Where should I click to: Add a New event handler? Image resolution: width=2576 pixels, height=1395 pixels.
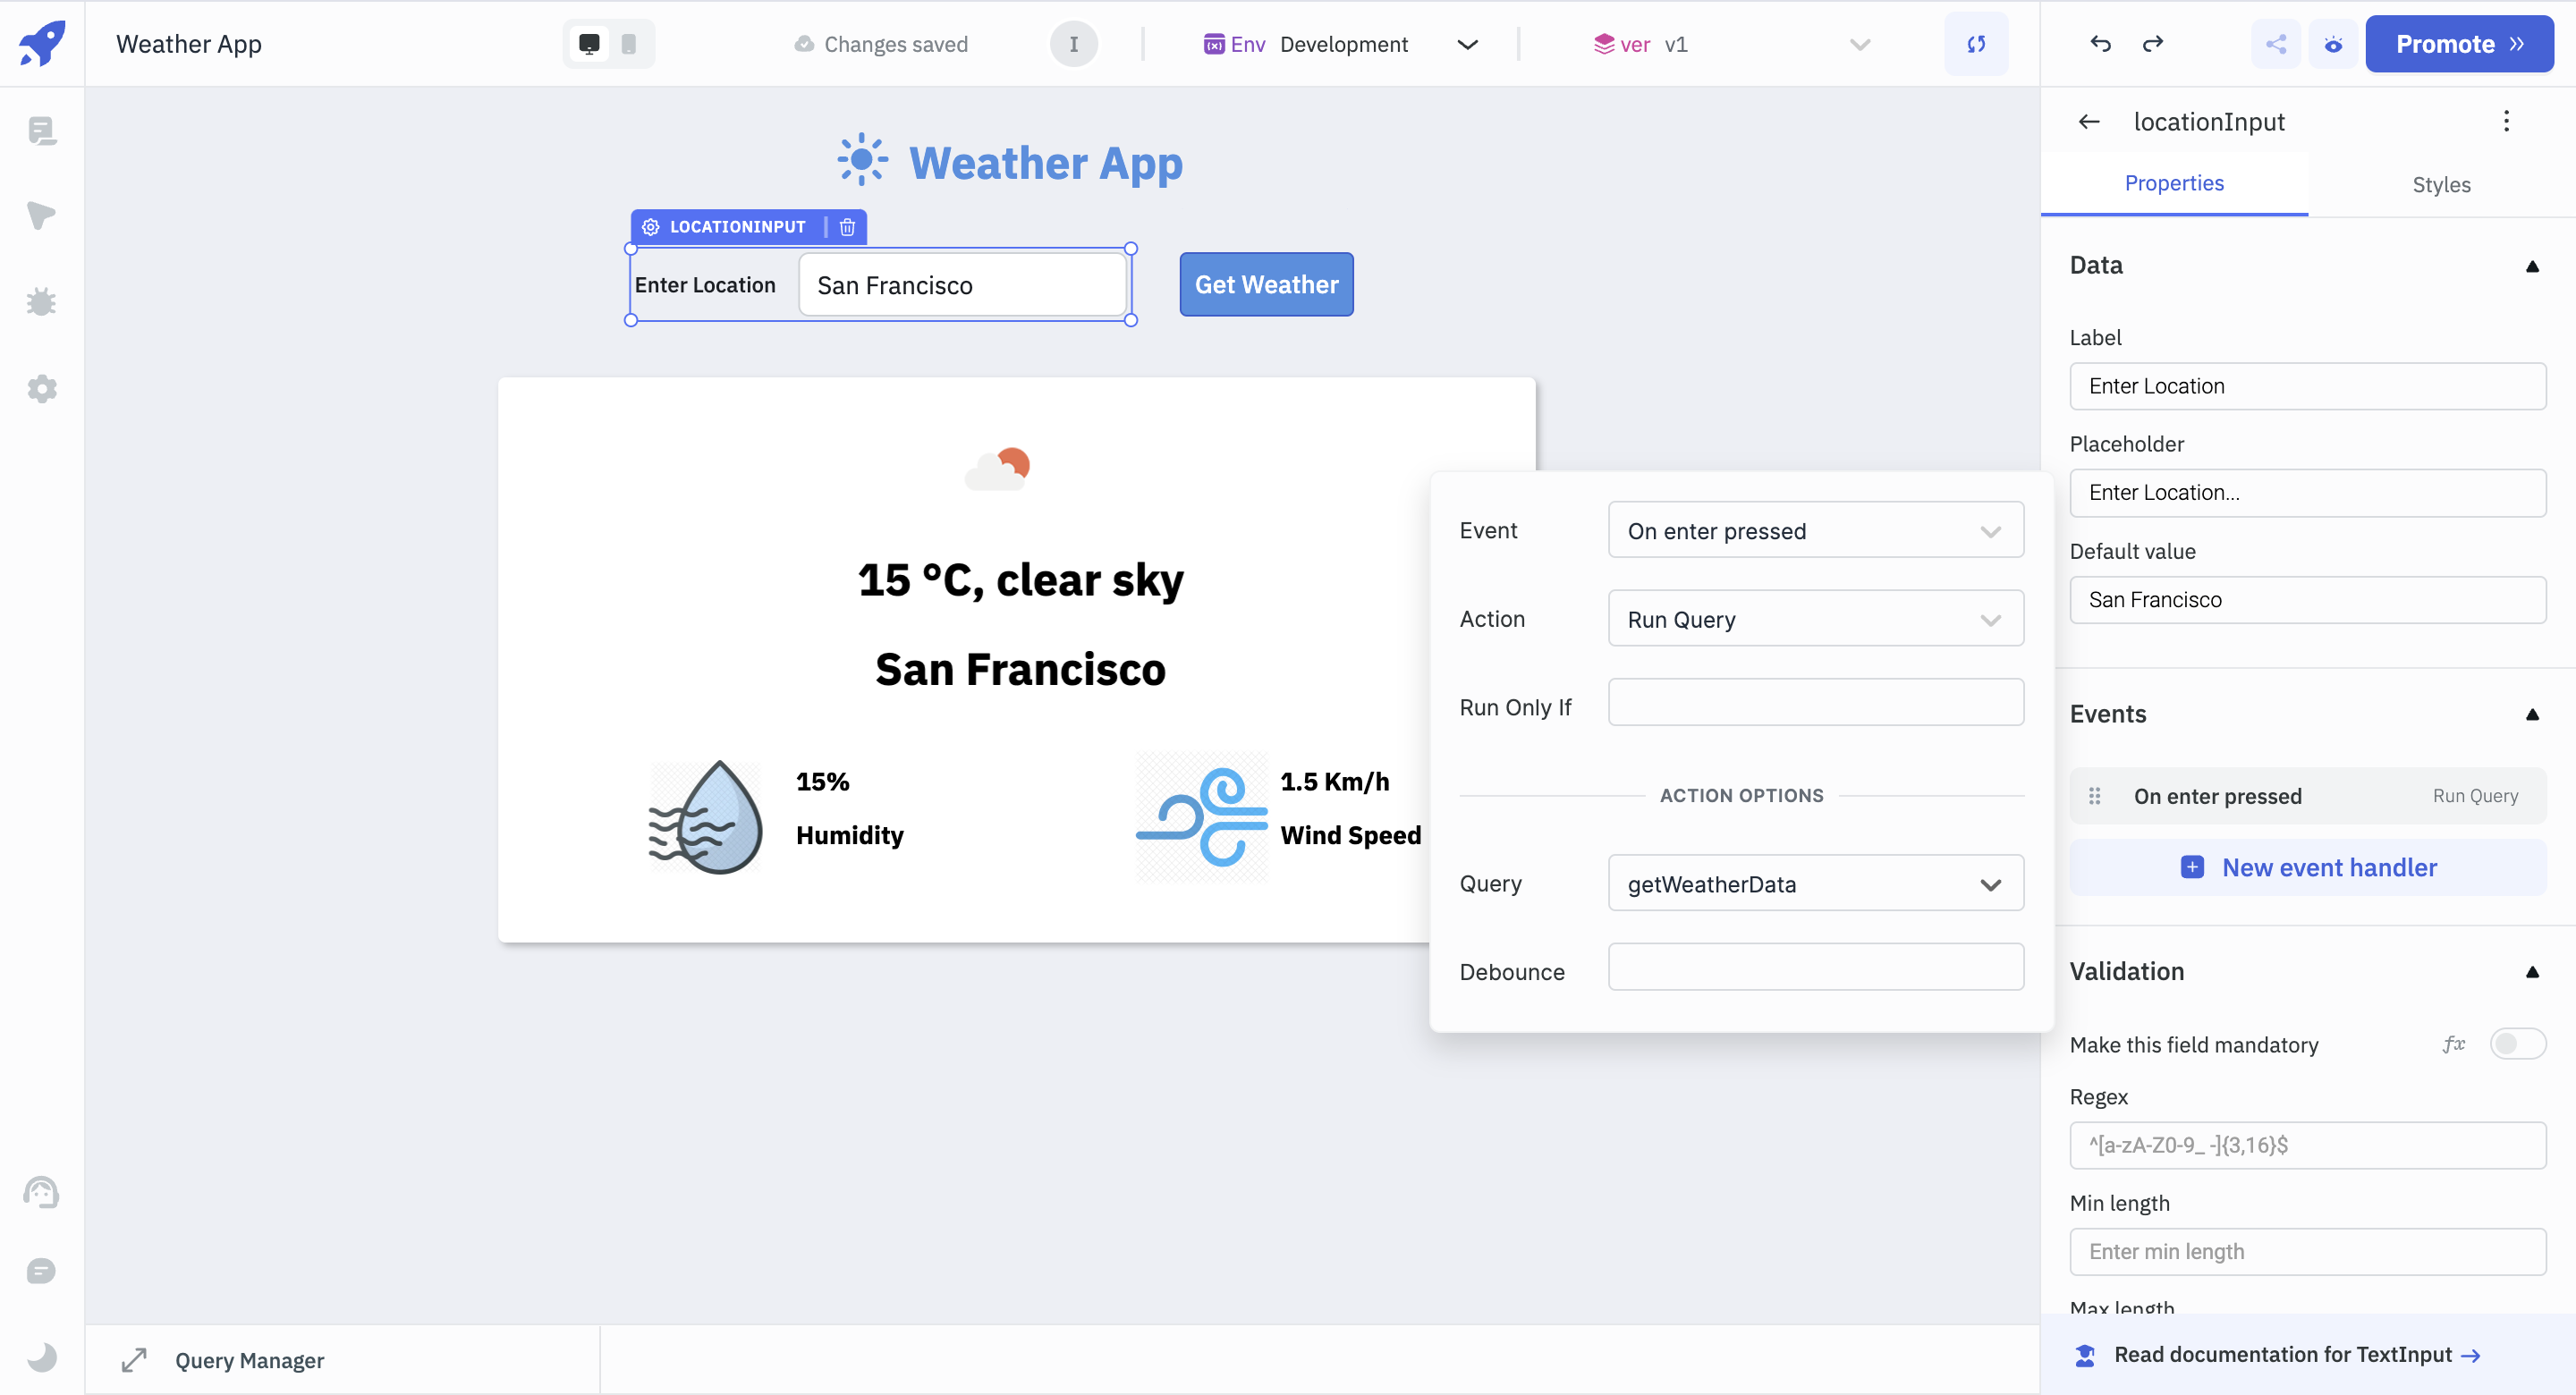[2308, 867]
